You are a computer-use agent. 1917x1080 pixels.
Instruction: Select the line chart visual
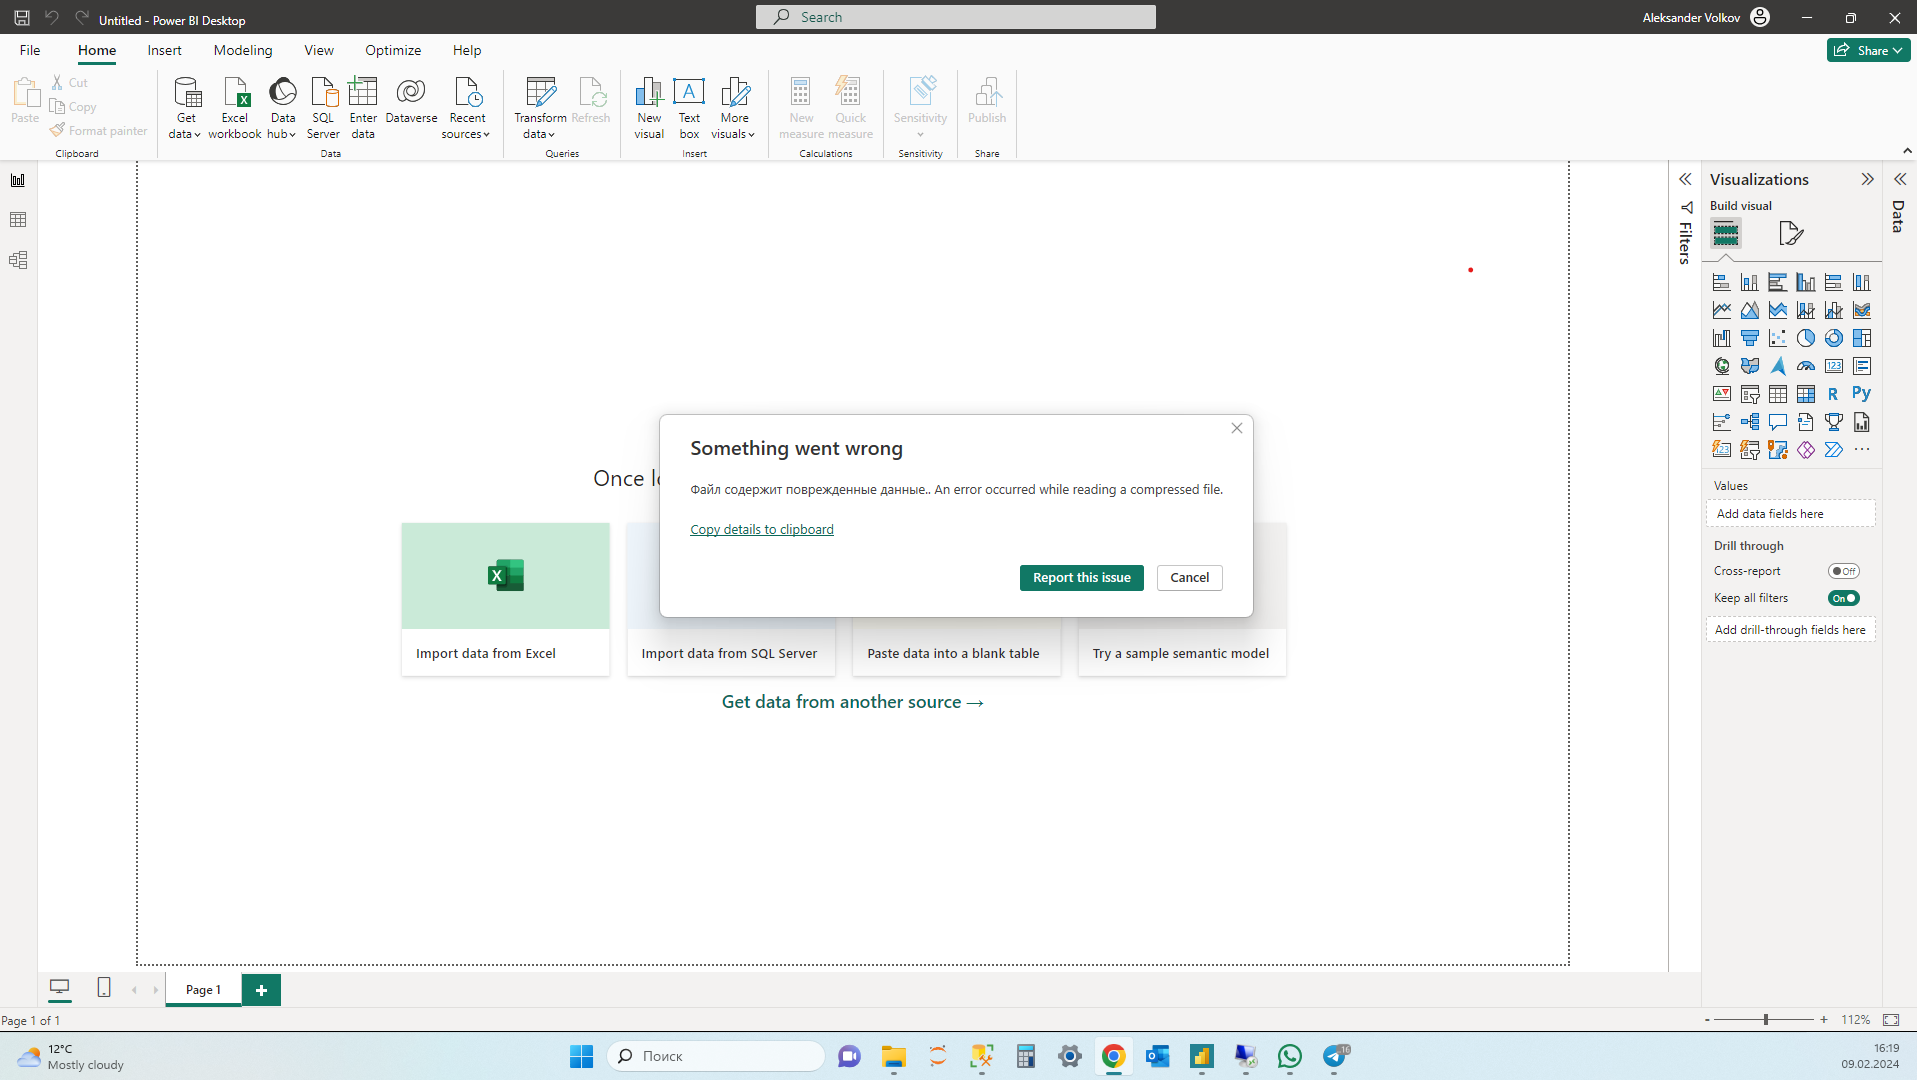pos(1721,310)
